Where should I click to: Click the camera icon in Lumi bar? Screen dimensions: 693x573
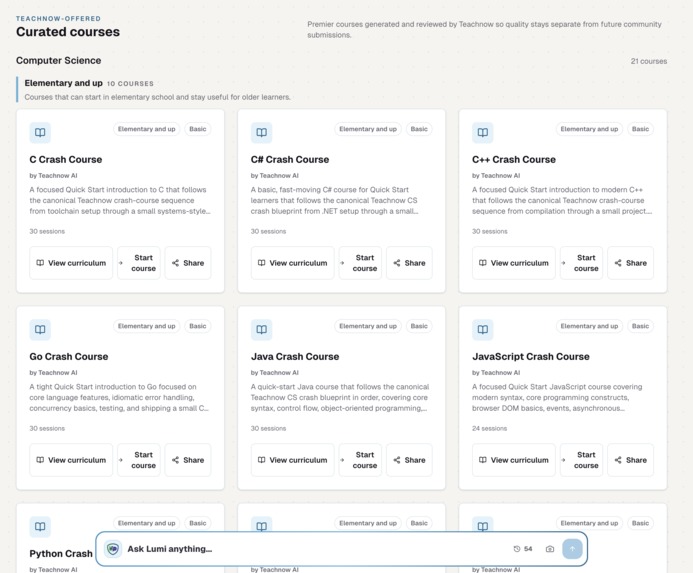pyautogui.click(x=550, y=549)
